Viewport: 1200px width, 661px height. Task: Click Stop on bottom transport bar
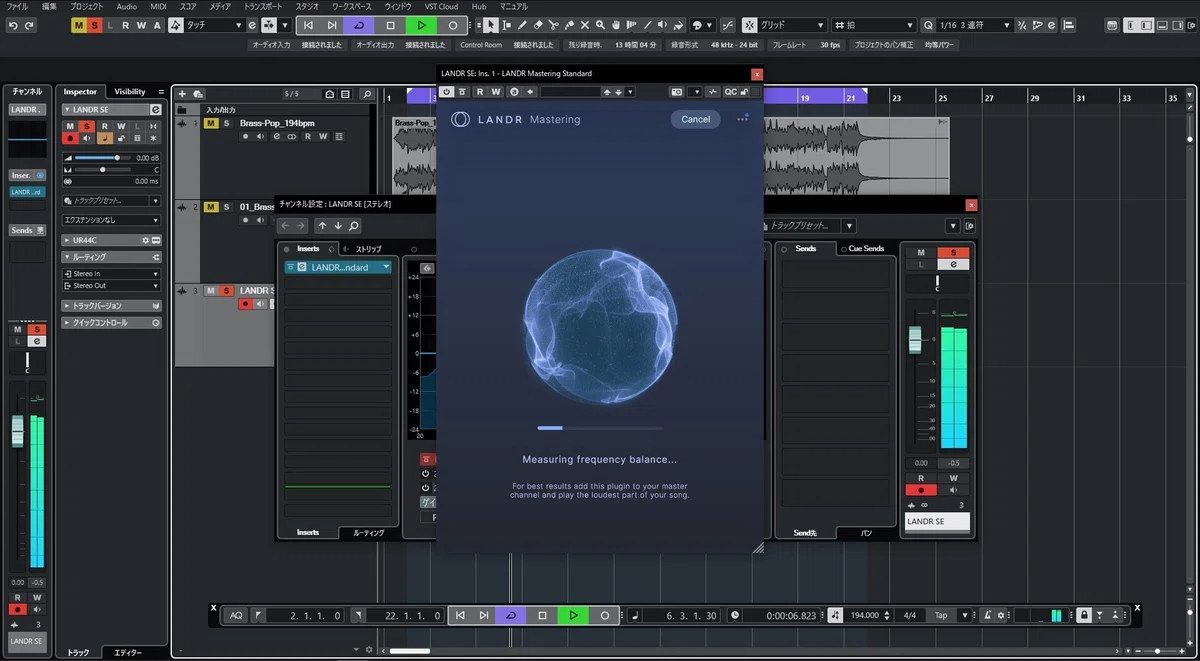click(542, 615)
